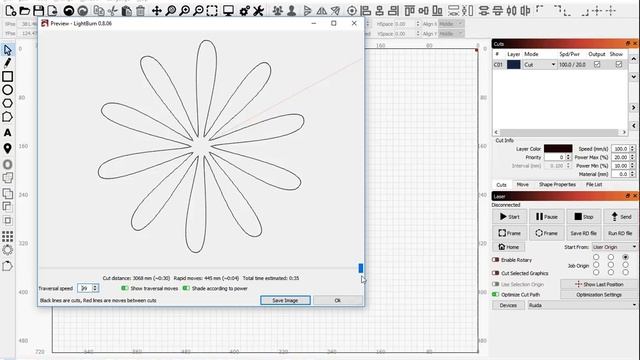Image resolution: width=640 pixels, height=360 pixels.
Task: Click the Cuts panel horizontal scrollbar
Action: [x=560, y=132]
